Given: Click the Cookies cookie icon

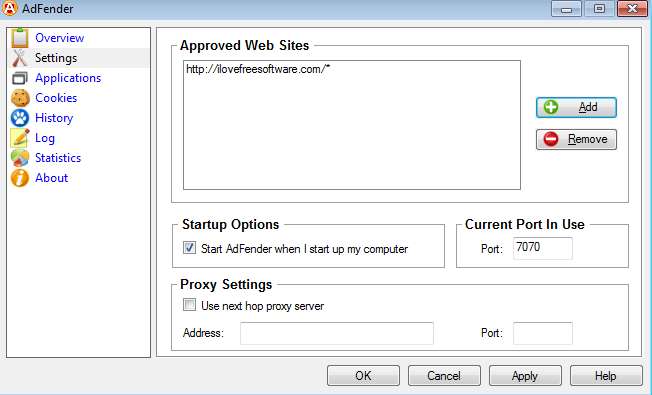Looking at the screenshot, I should (x=20, y=98).
